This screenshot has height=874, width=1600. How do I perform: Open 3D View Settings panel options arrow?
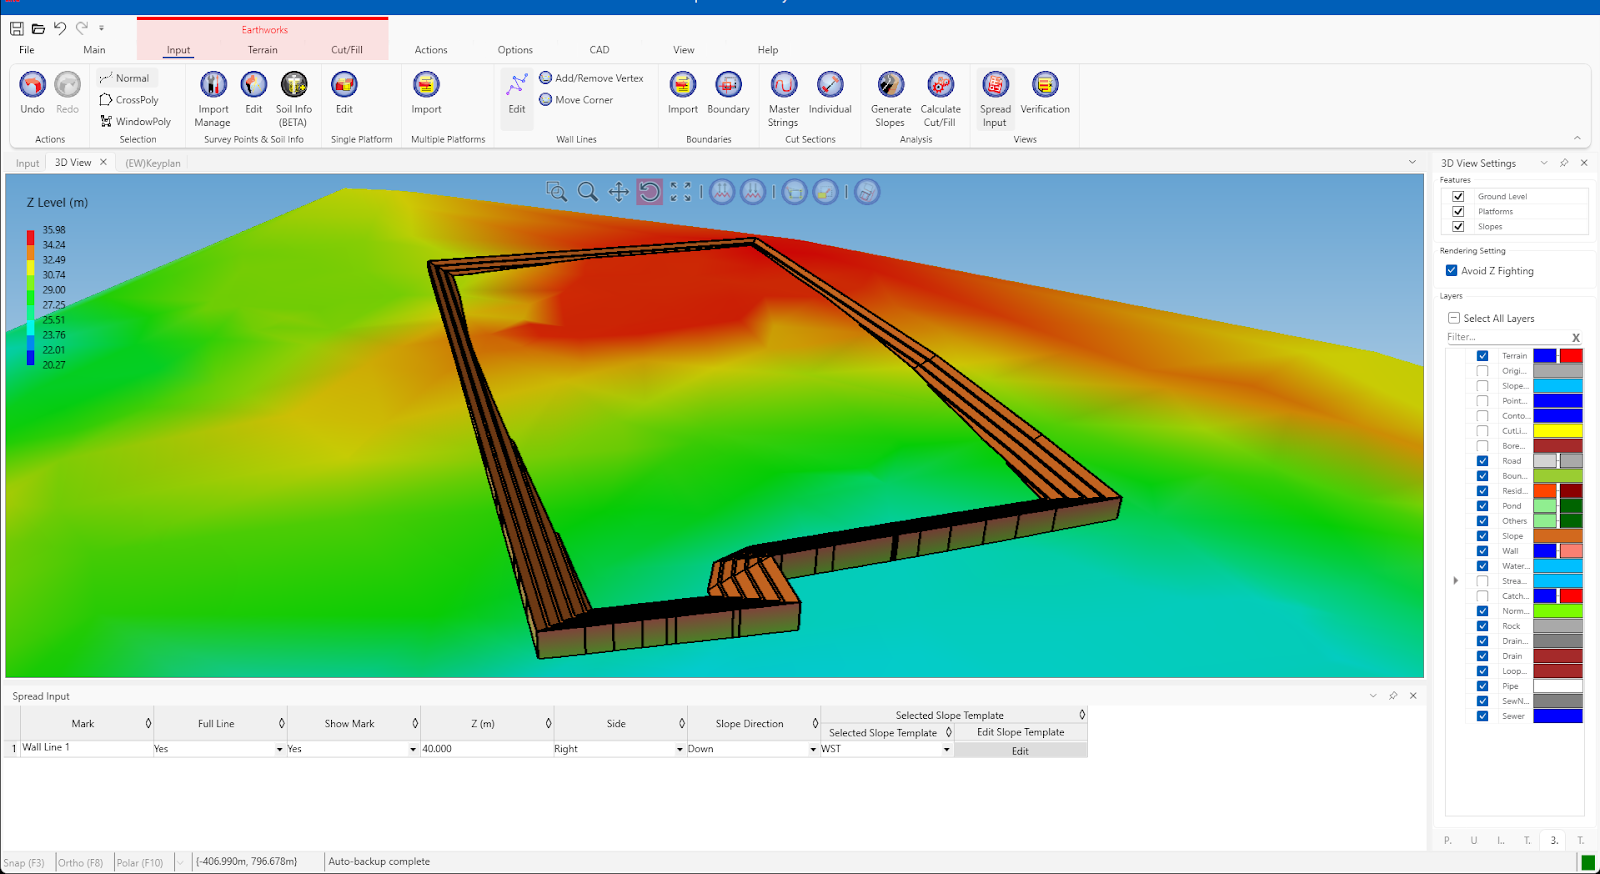pos(1544,163)
